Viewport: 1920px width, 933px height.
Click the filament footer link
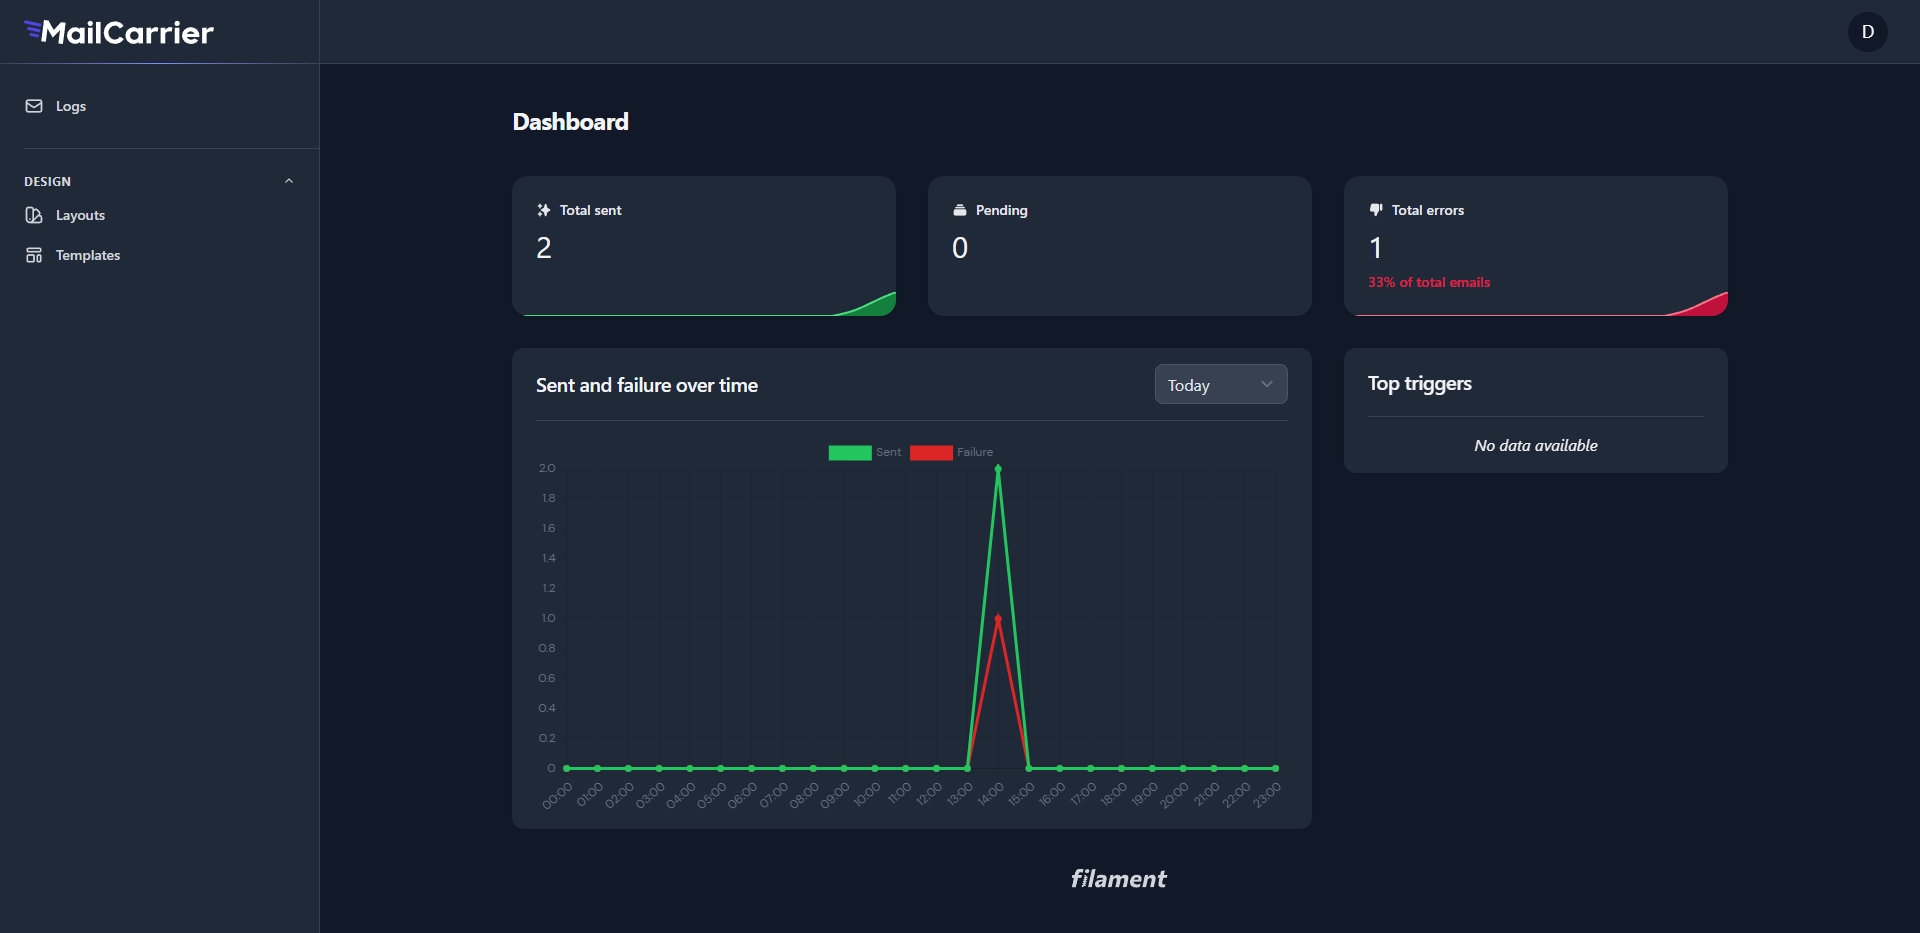[x=1118, y=879]
